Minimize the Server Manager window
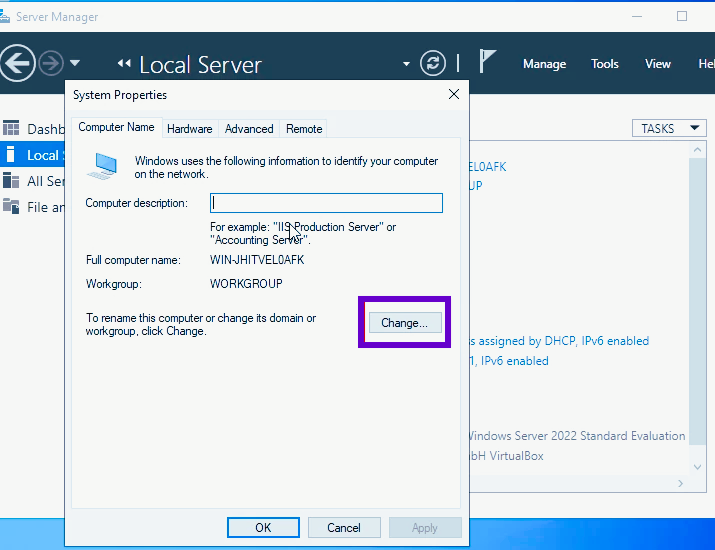The image size is (715, 550). tap(637, 16)
